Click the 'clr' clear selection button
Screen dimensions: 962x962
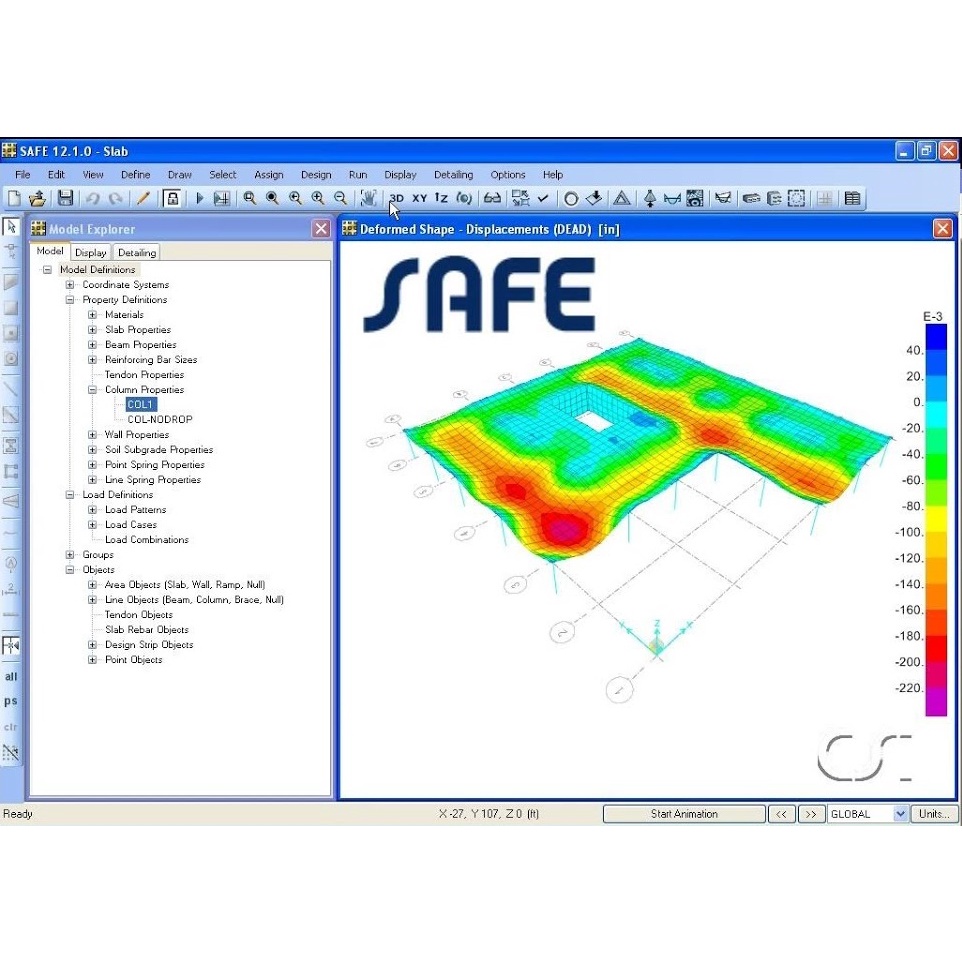11,727
